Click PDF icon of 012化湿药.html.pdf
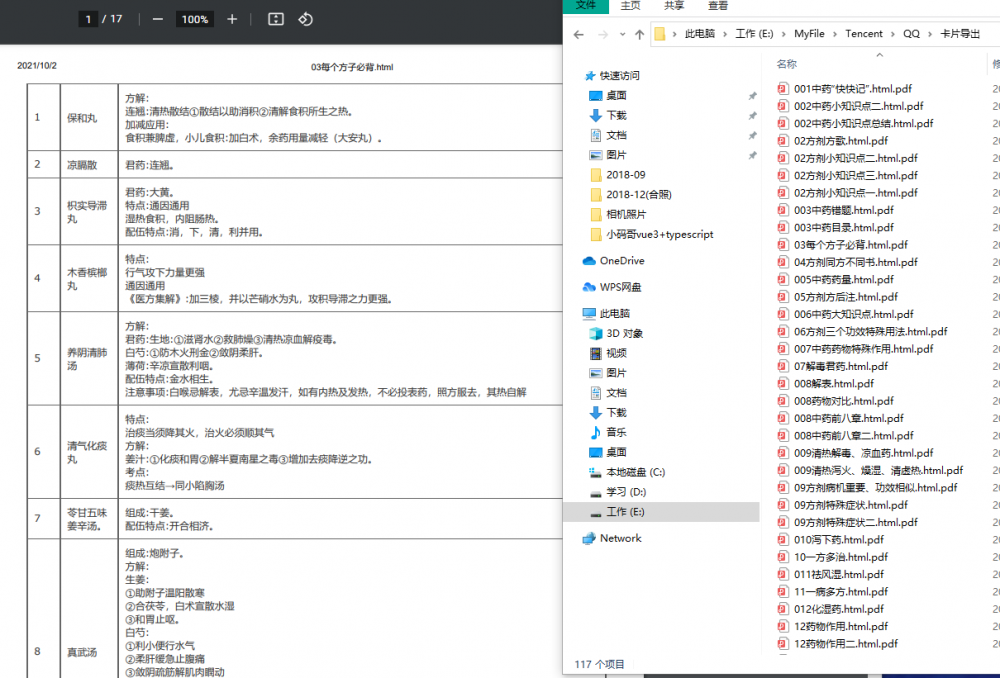The height and width of the screenshot is (678, 1000). 783,609
